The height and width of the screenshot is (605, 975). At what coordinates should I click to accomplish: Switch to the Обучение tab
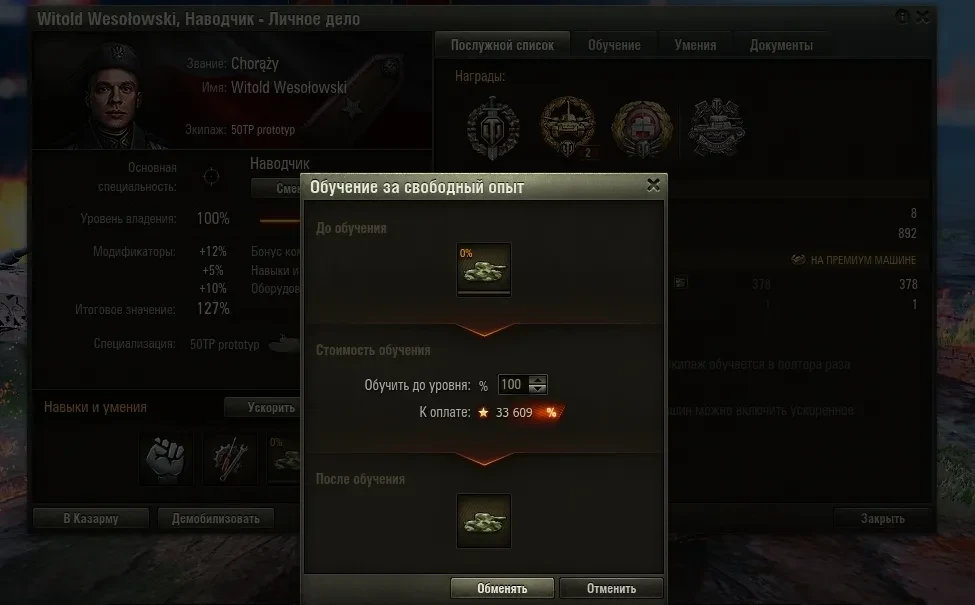coord(614,45)
